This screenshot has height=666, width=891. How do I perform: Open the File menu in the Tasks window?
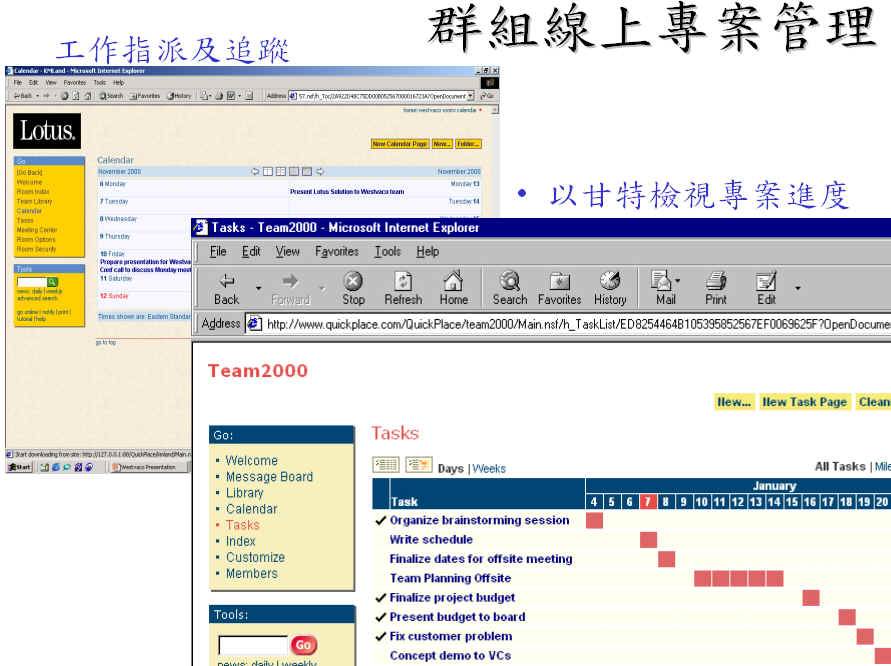coord(218,251)
